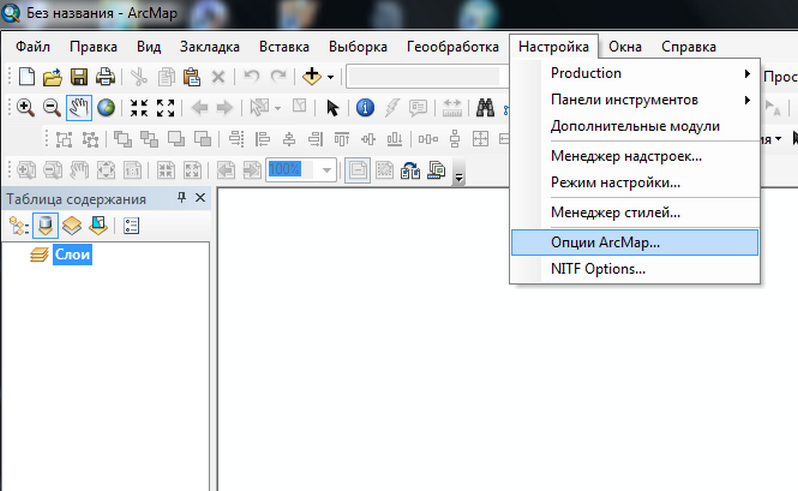798x491 pixels.
Task: Click the align left layout icon
Action: click(262, 139)
